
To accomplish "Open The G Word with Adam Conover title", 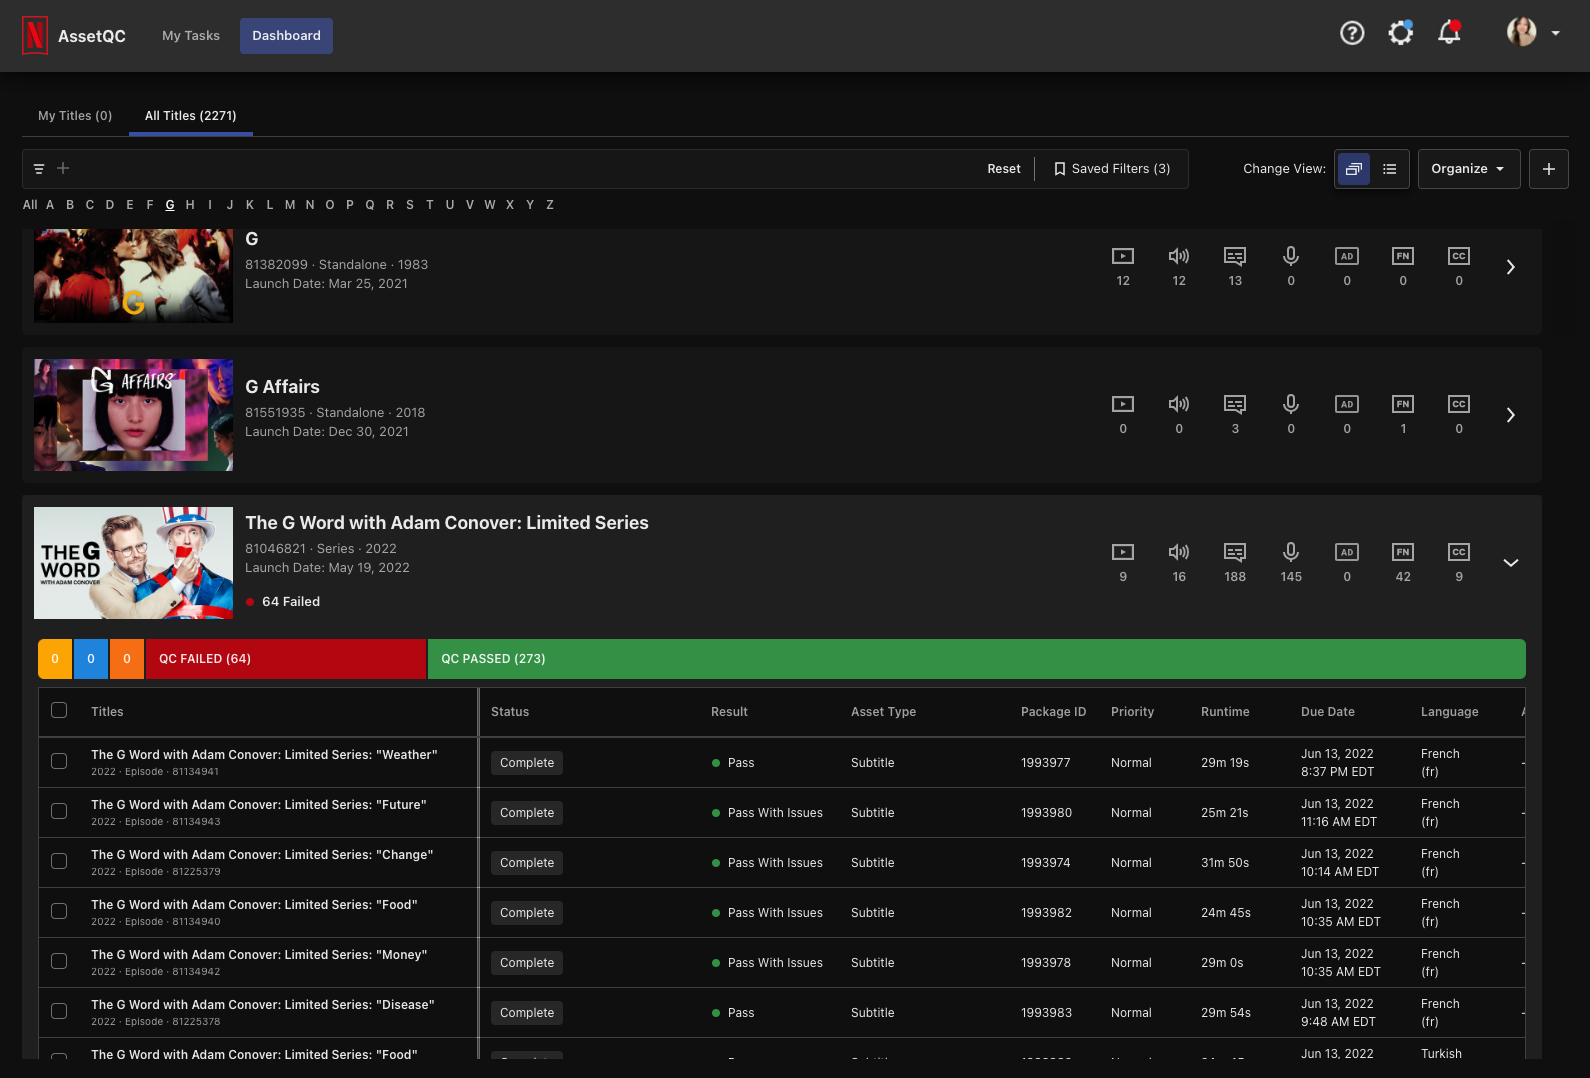I will [x=447, y=523].
